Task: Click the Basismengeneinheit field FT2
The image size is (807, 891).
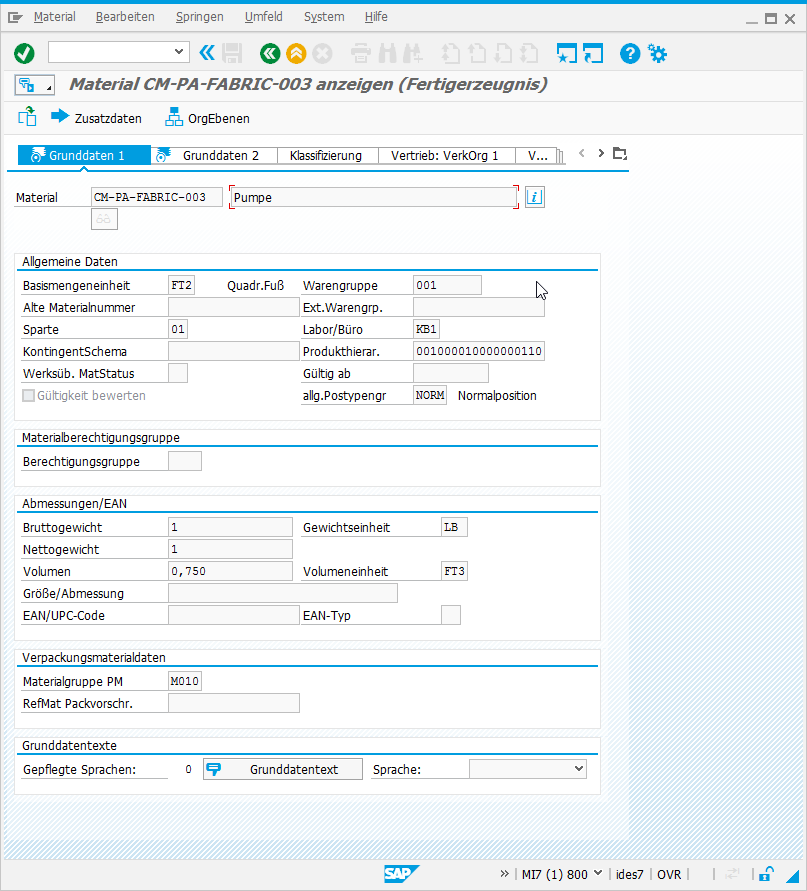Action: pos(181,285)
